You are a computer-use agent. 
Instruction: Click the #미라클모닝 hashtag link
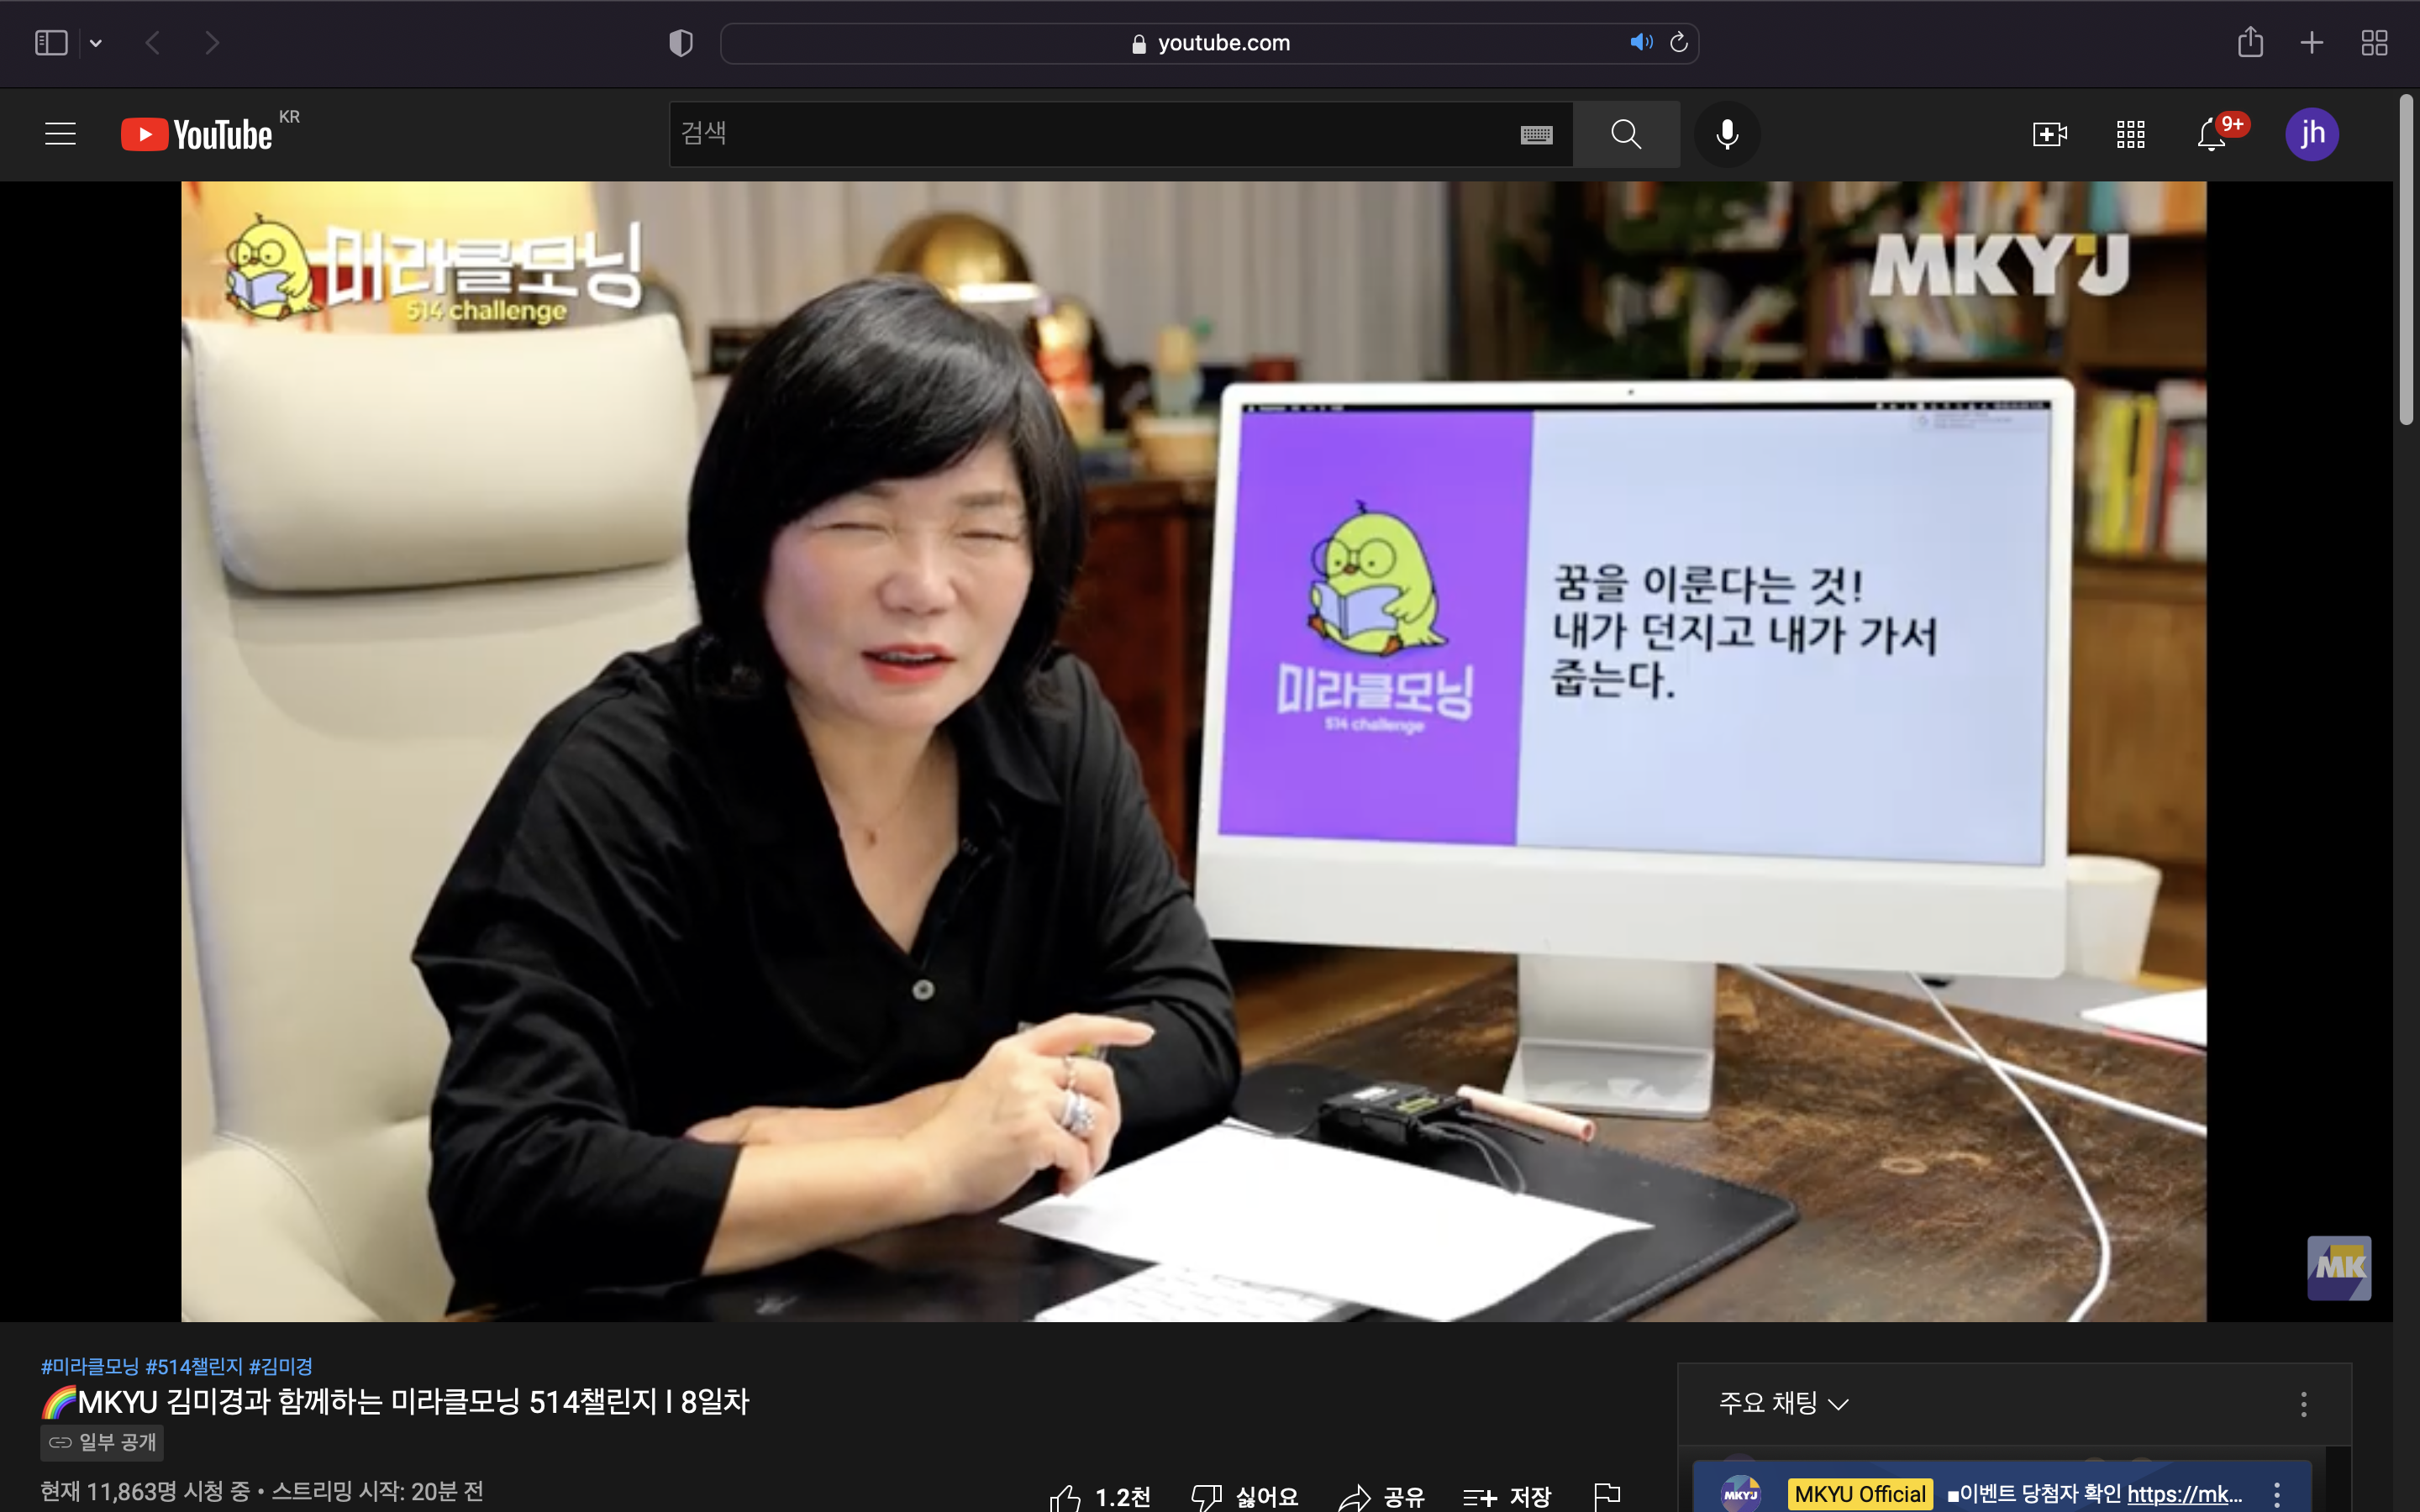(89, 1366)
